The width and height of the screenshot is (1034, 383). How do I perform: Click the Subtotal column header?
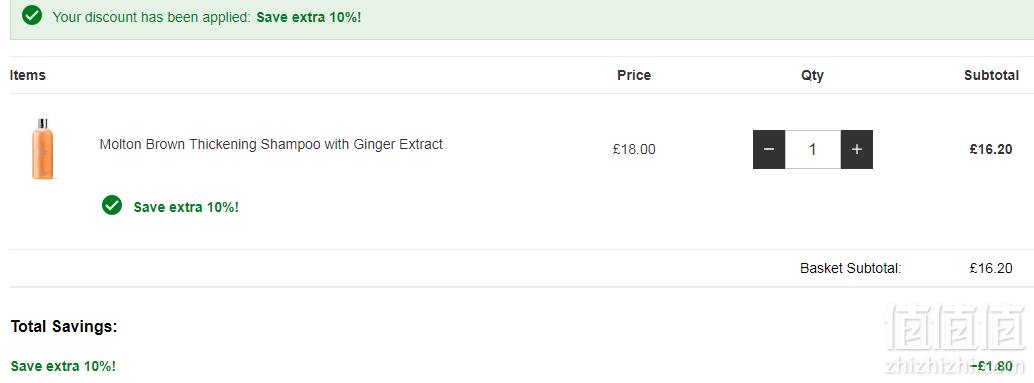[991, 75]
